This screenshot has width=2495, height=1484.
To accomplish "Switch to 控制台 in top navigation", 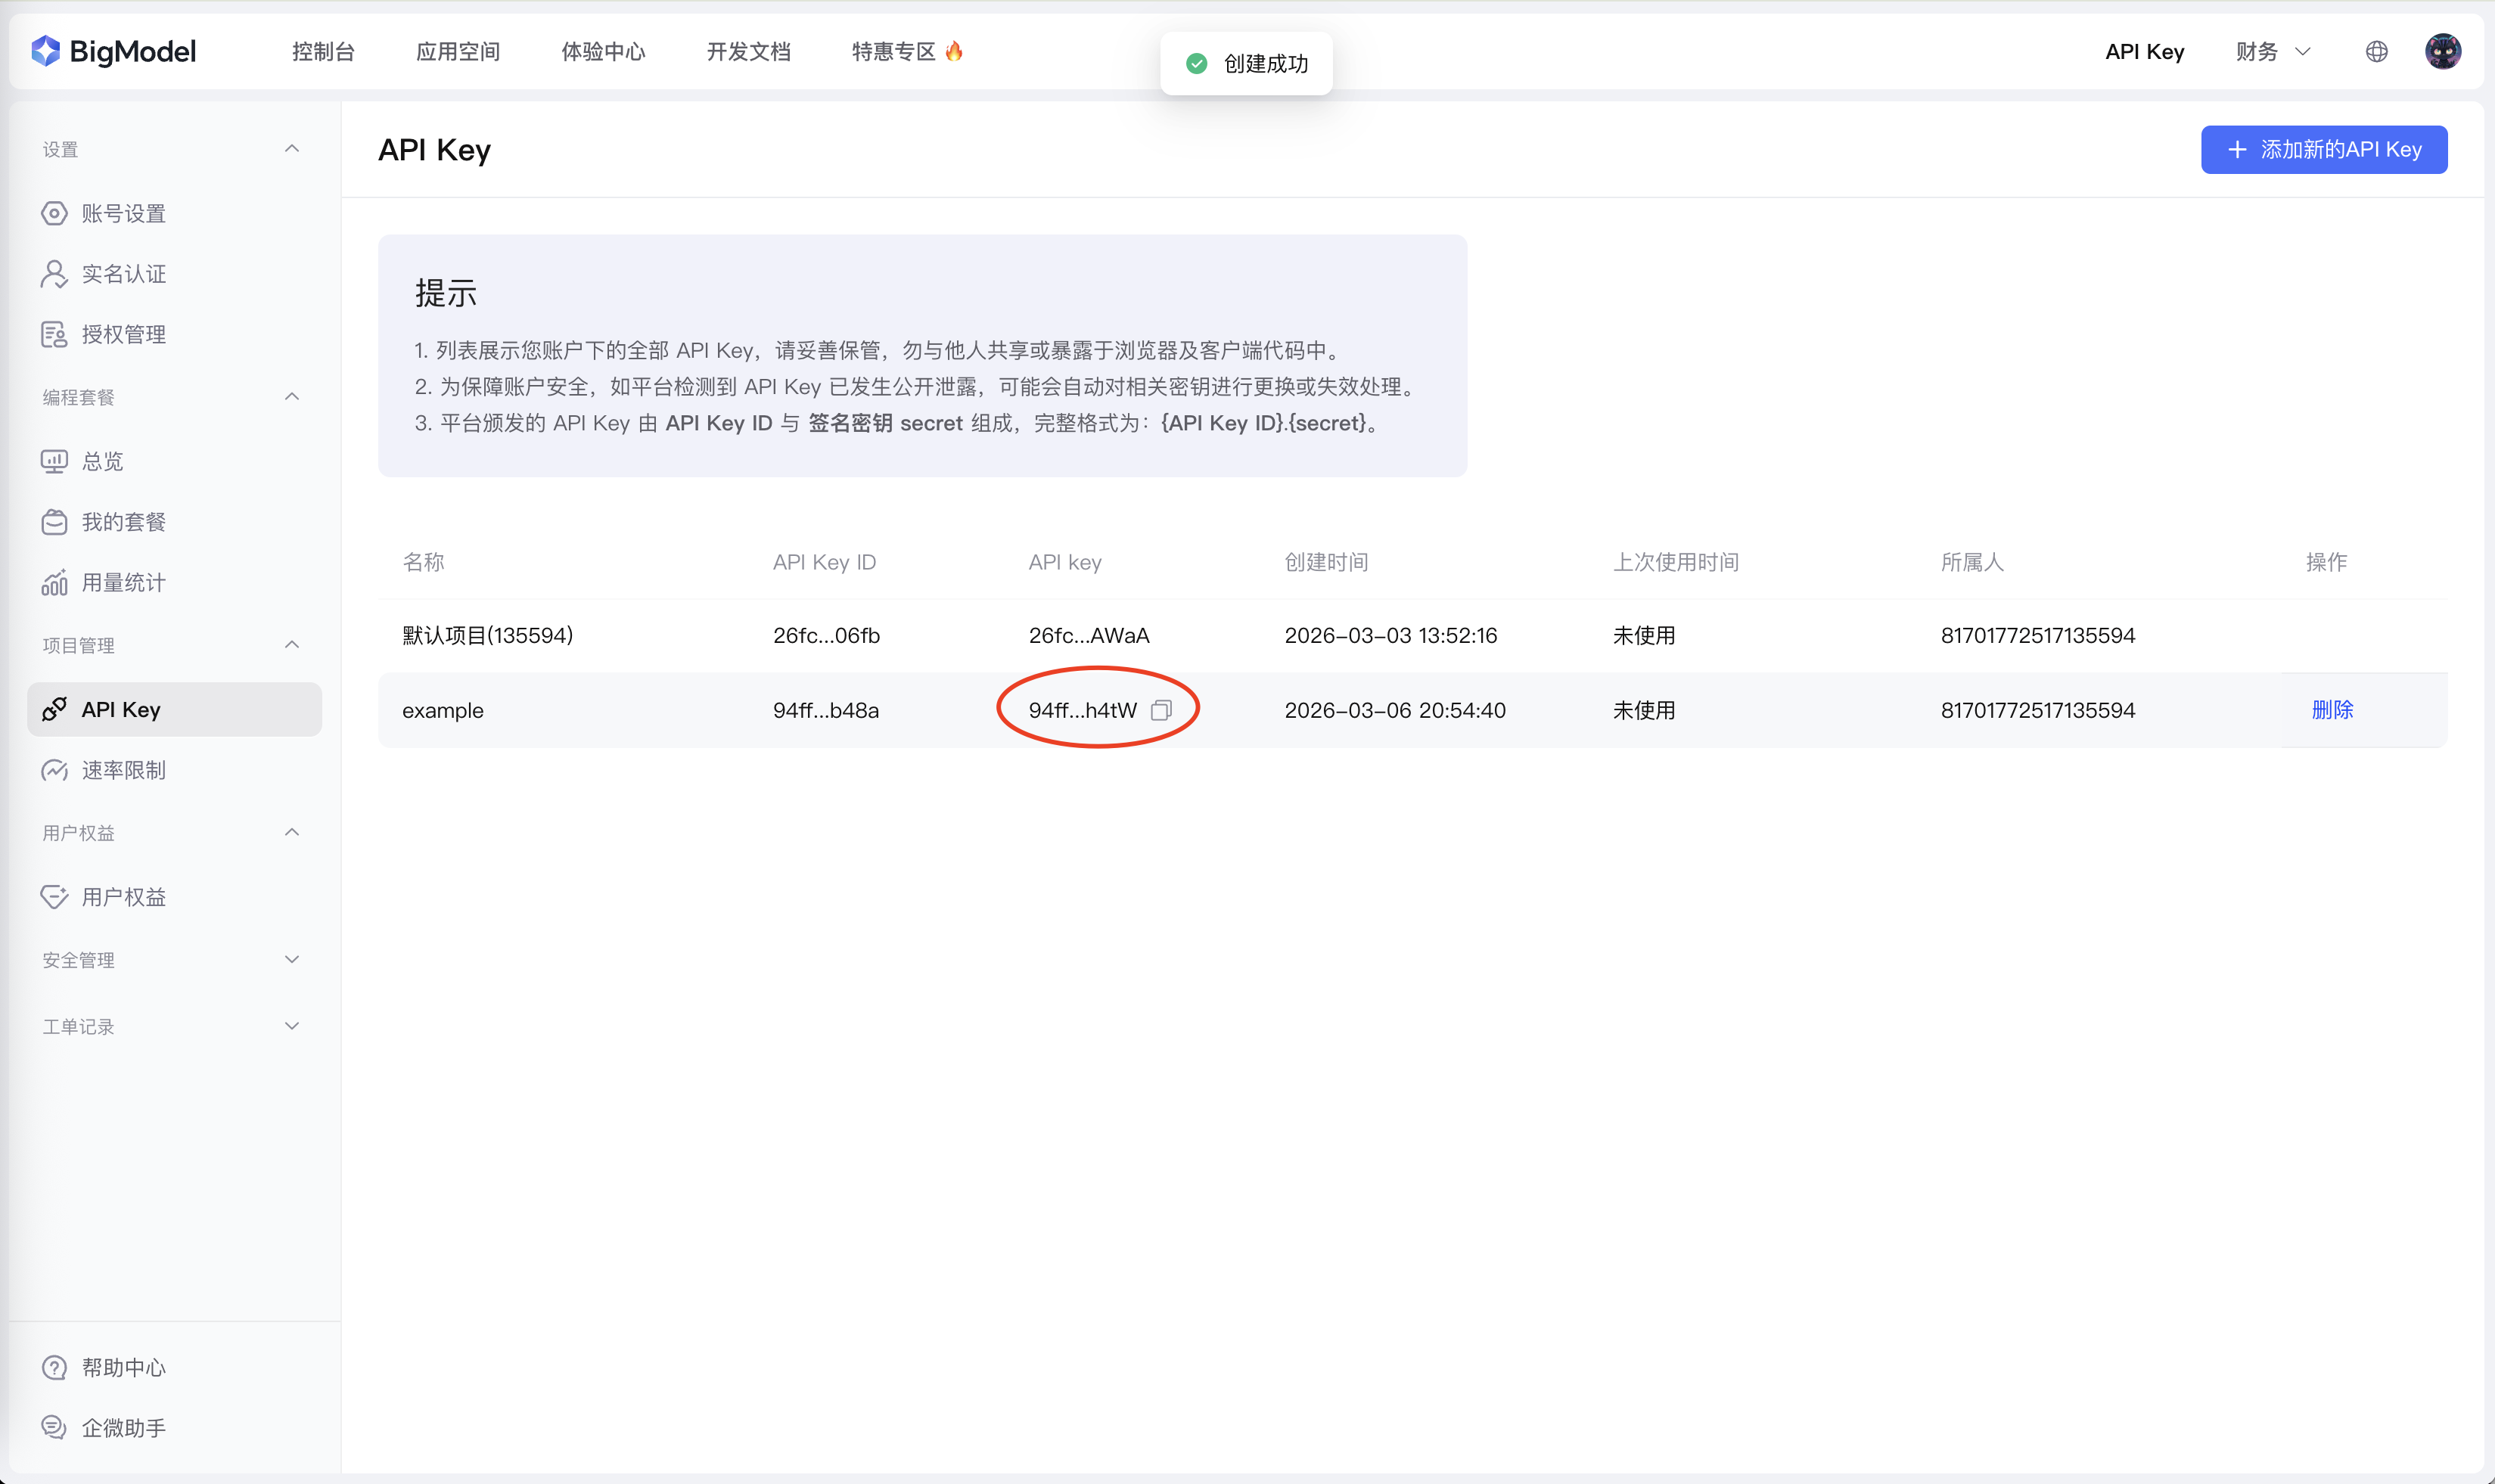I will tap(323, 51).
